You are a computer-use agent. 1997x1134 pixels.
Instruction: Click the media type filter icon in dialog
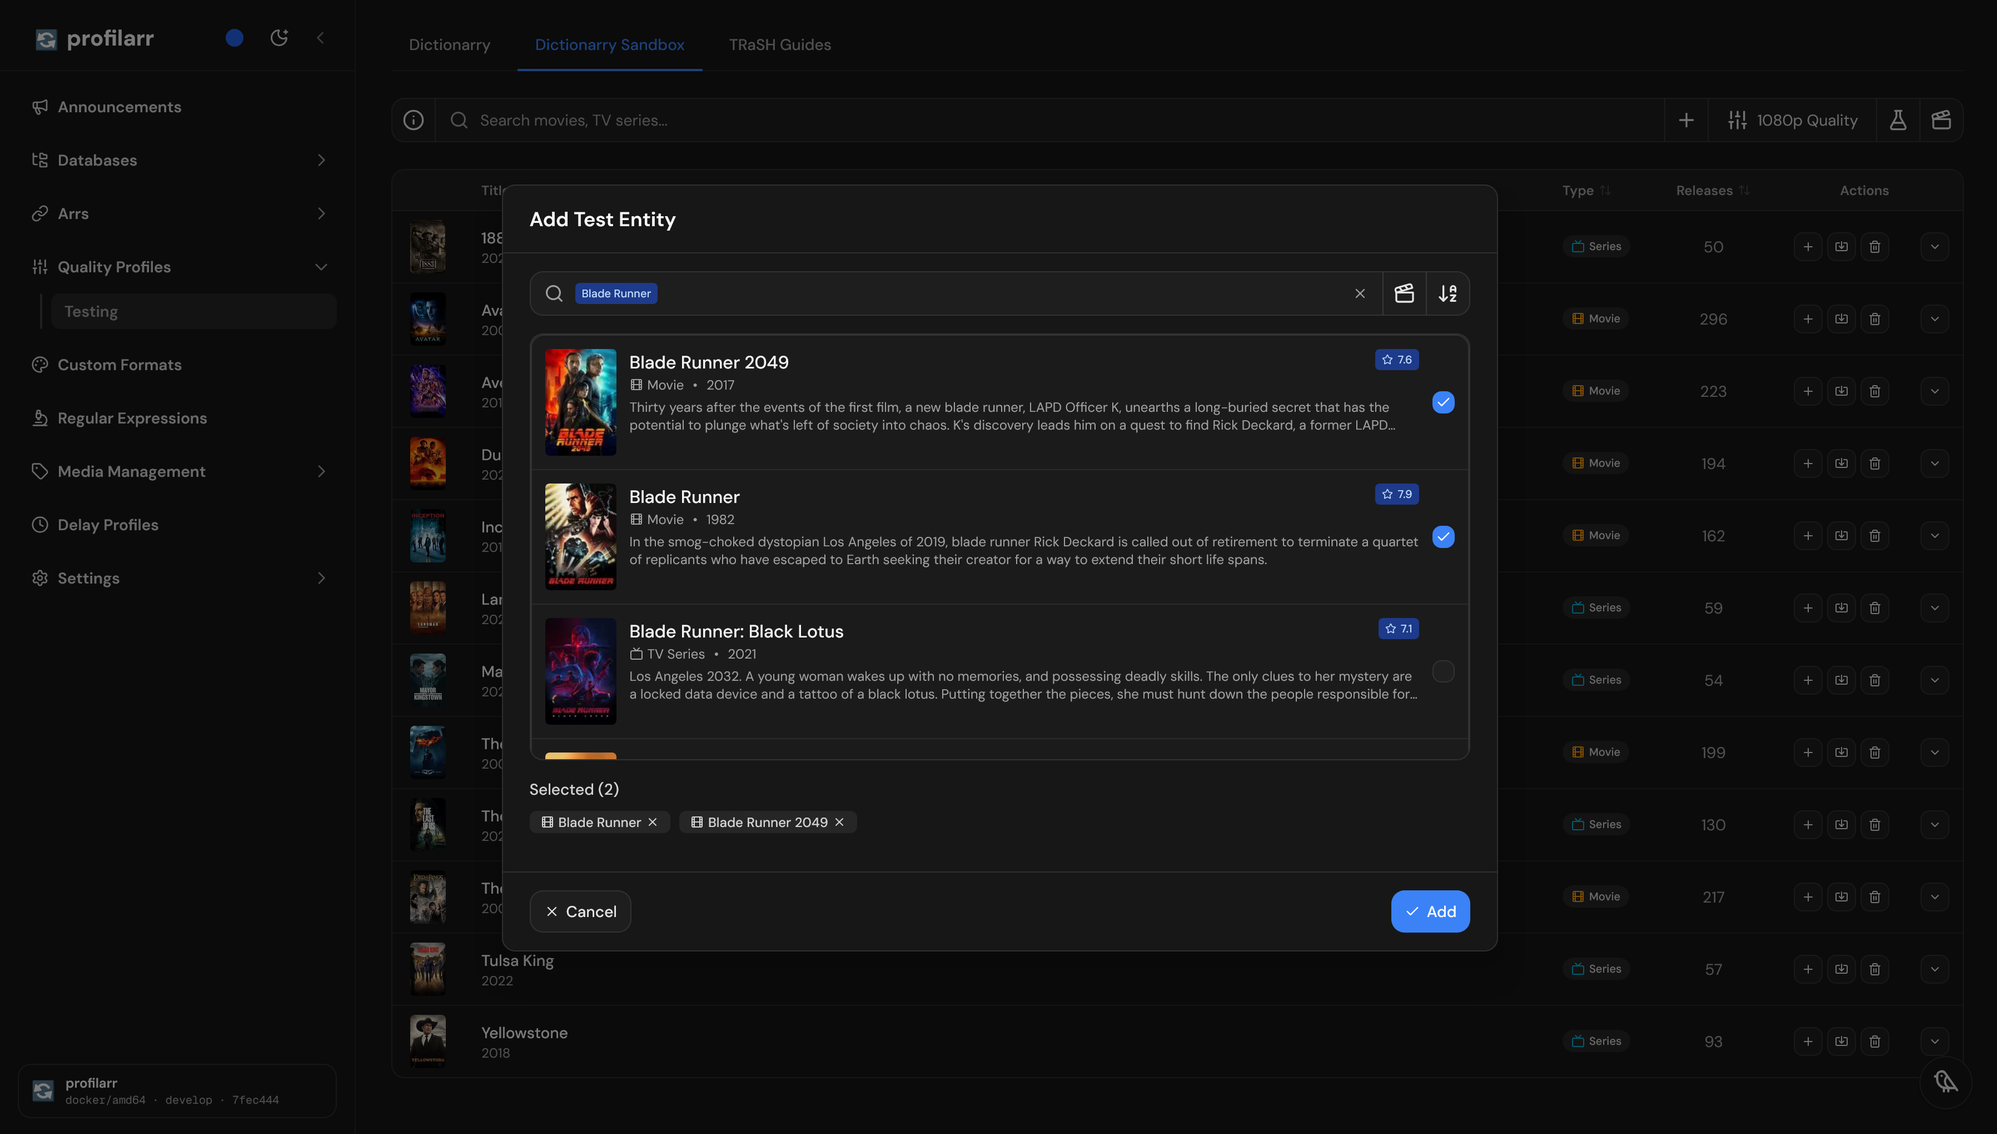1404,293
